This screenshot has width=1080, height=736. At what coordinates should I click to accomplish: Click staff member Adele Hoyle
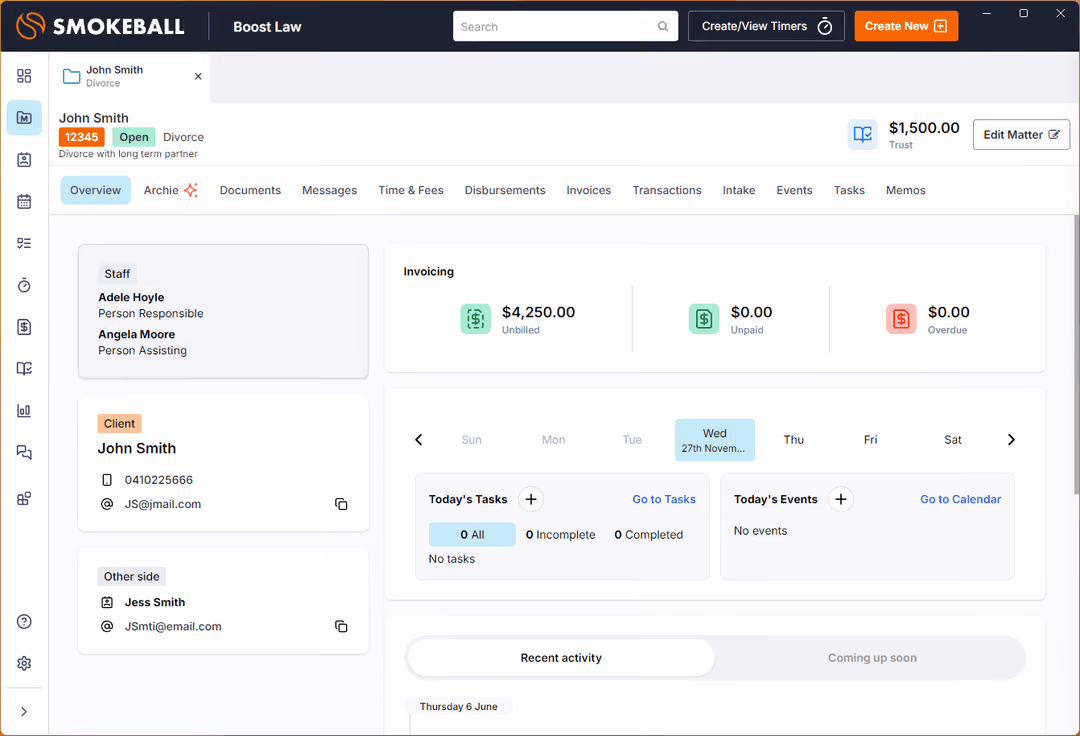[131, 297]
